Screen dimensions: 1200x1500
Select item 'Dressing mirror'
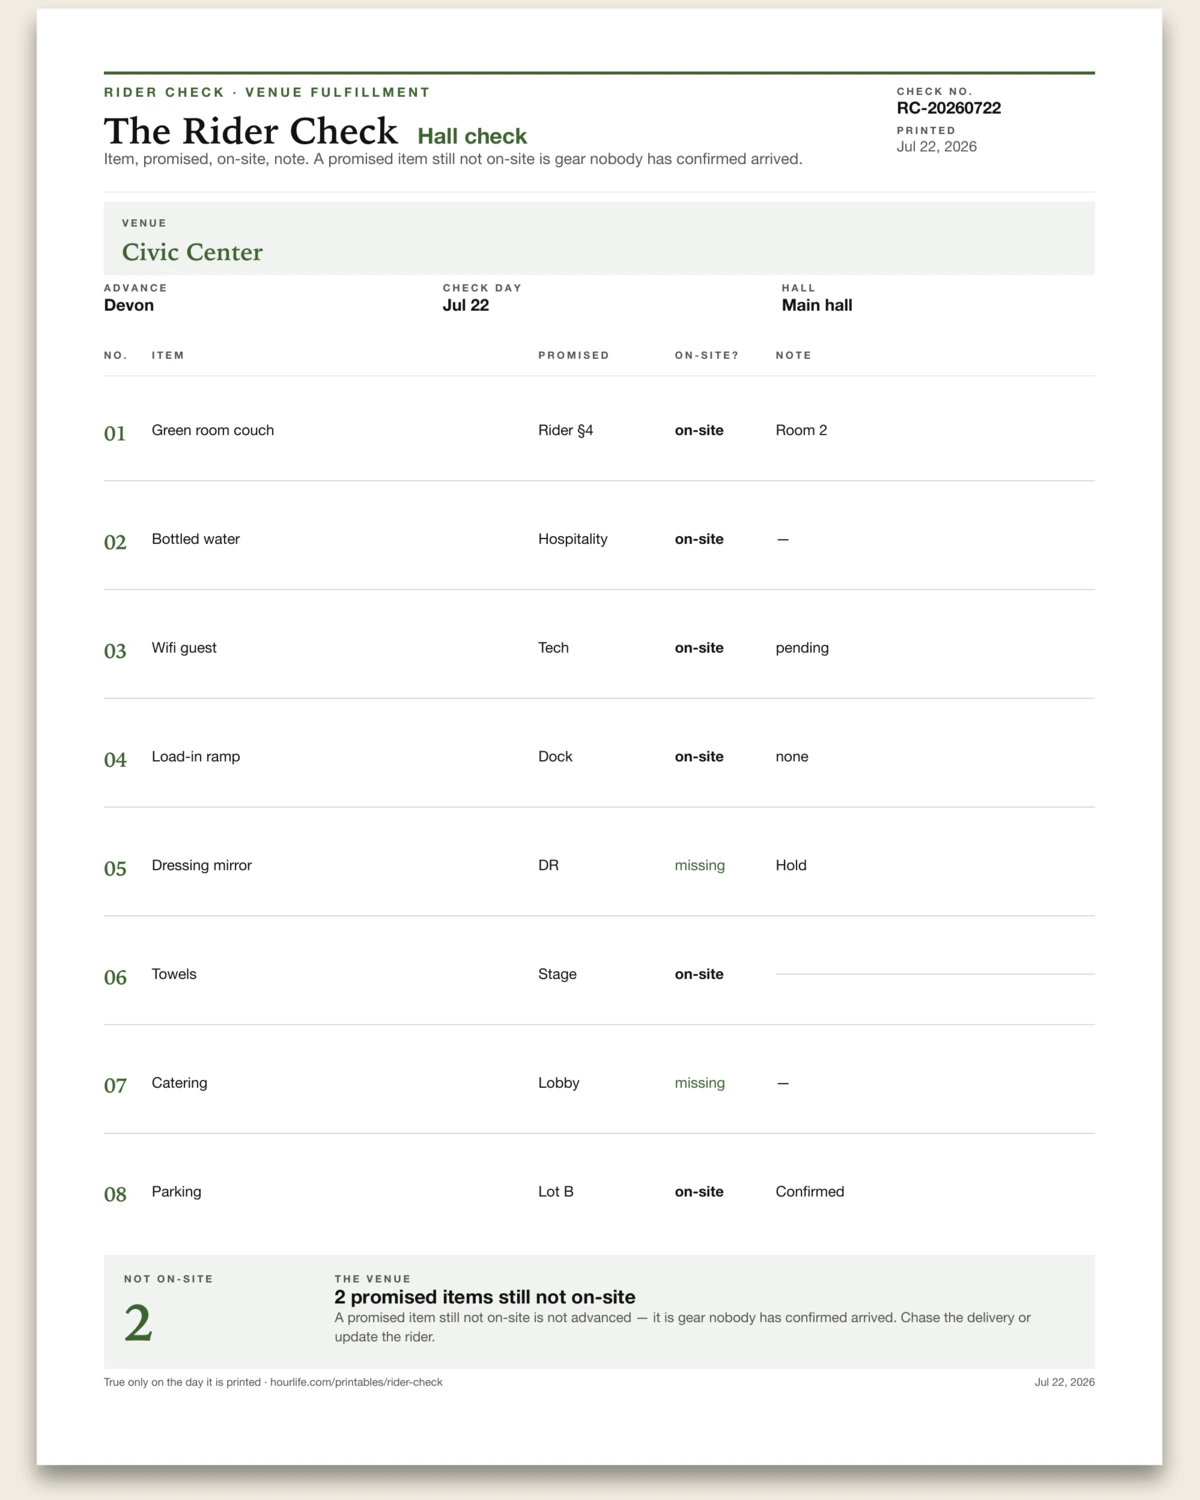click(202, 866)
